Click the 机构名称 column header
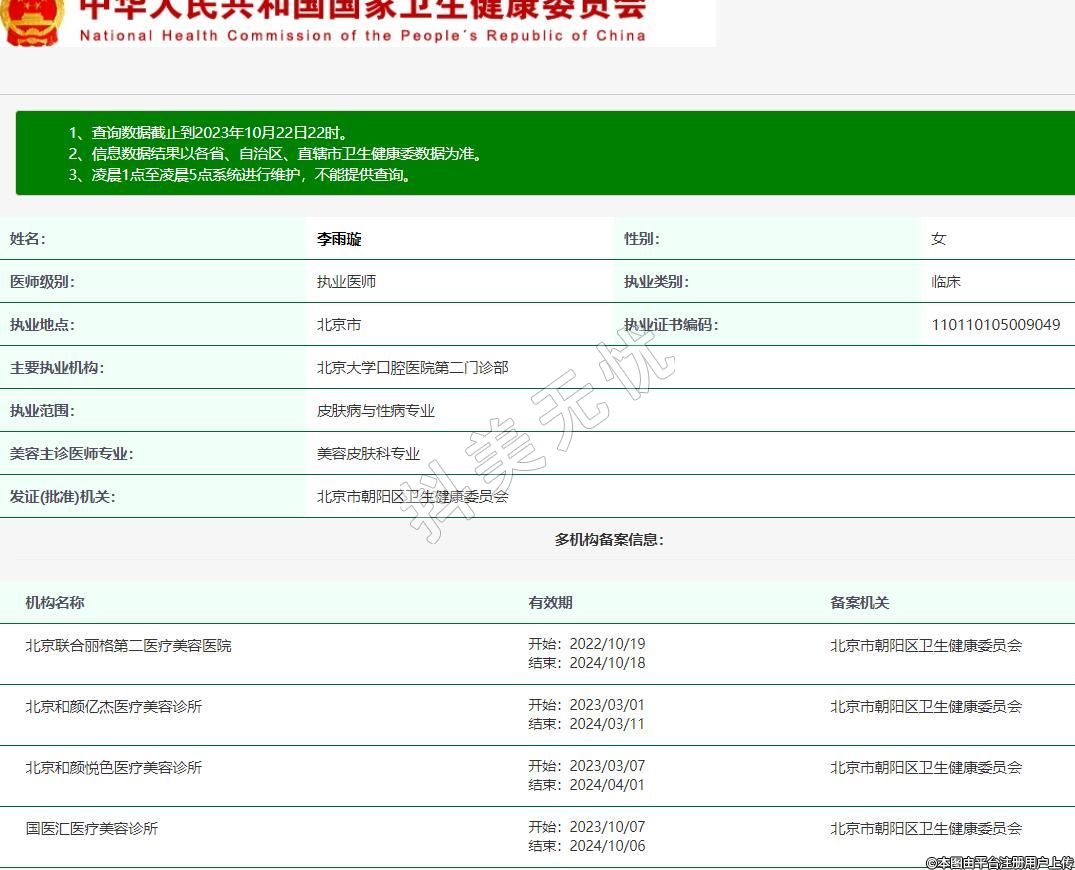 55,603
